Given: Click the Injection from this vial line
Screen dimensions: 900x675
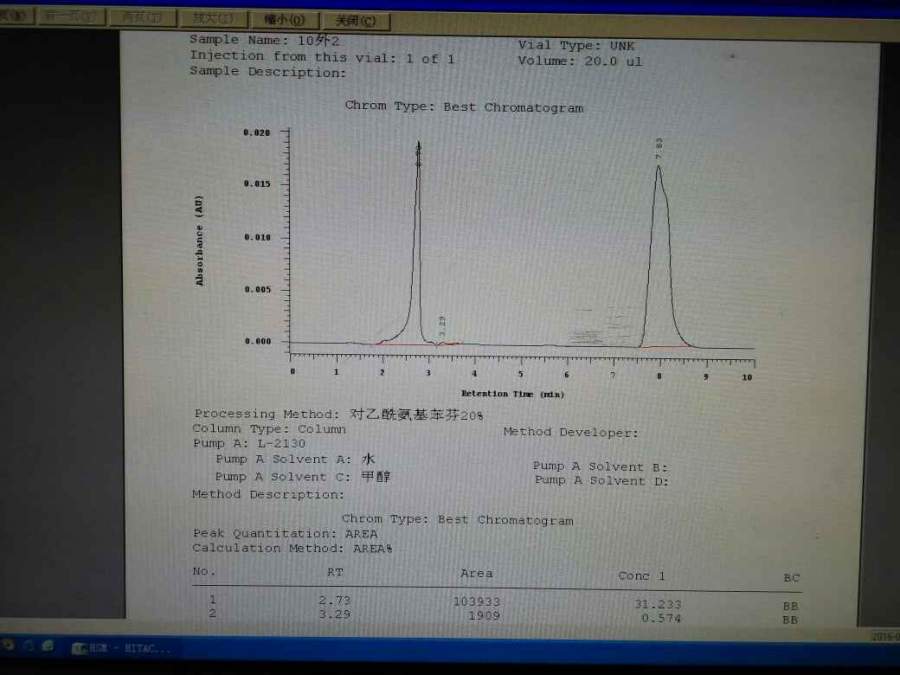Looking at the screenshot, I should click(322, 57).
